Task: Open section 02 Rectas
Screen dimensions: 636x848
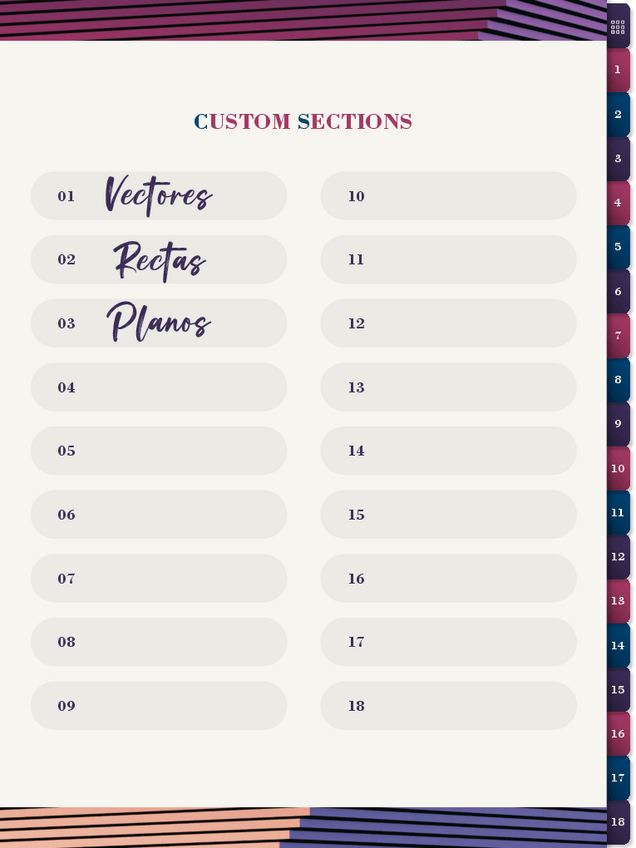Action: click(158, 260)
